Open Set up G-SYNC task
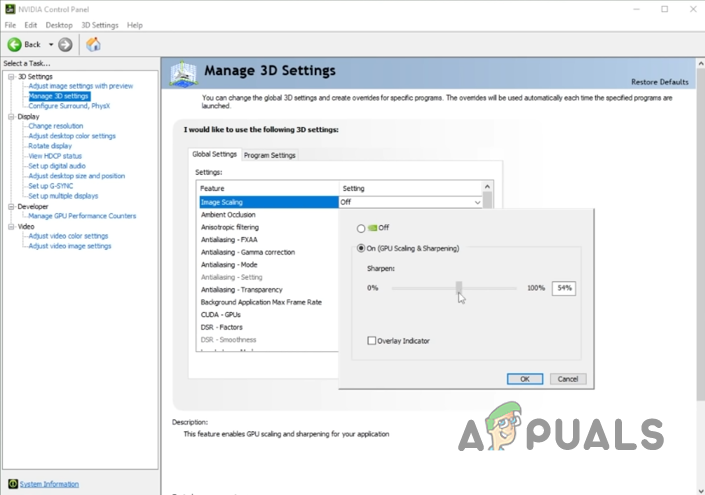 pos(50,186)
